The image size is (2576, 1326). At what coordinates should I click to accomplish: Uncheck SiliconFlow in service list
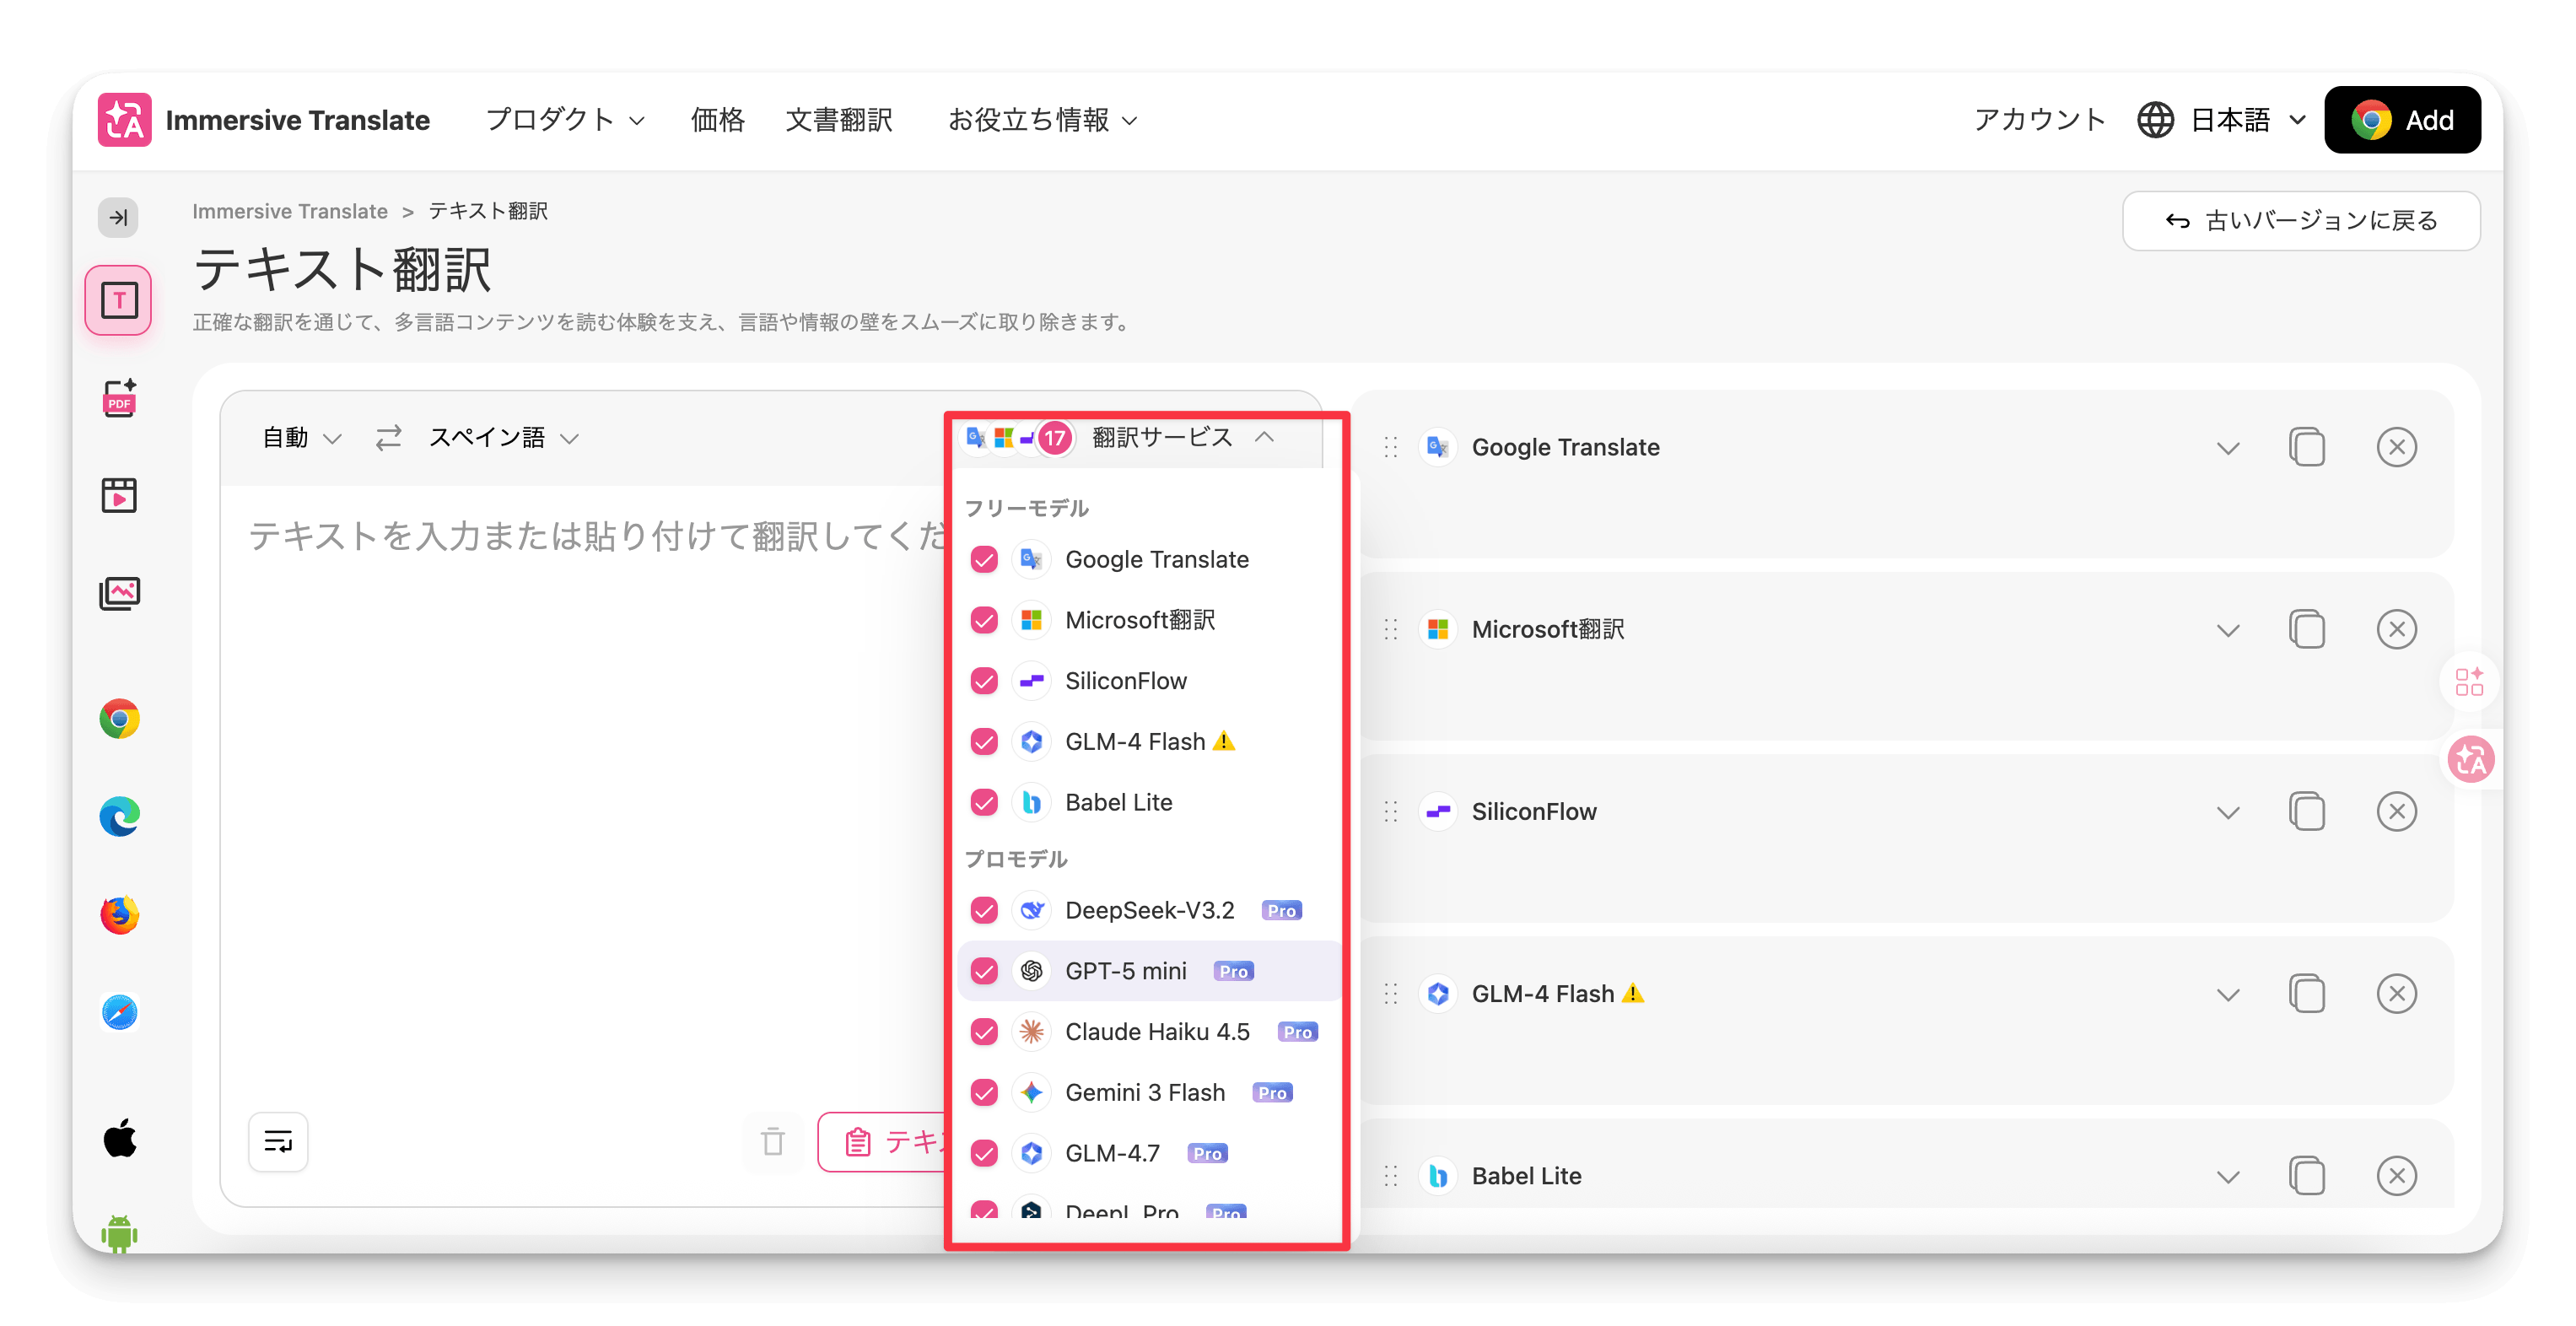tap(984, 681)
